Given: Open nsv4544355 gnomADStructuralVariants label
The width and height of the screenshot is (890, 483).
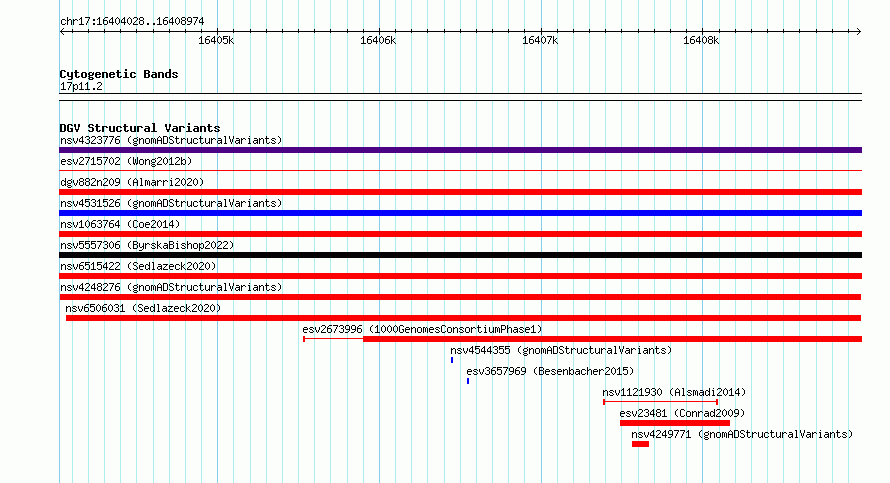Looking at the screenshot, I should (x=561, y=350).
